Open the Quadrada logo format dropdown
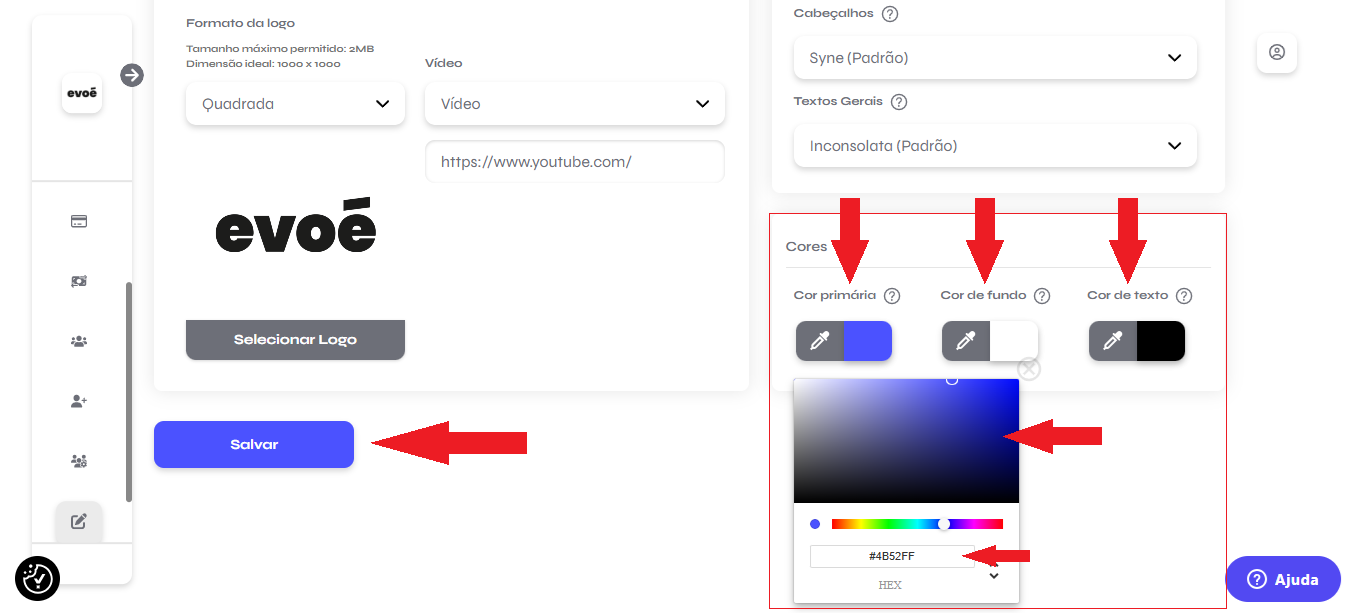Viewport: 1356px width, 613px height. 295,104
